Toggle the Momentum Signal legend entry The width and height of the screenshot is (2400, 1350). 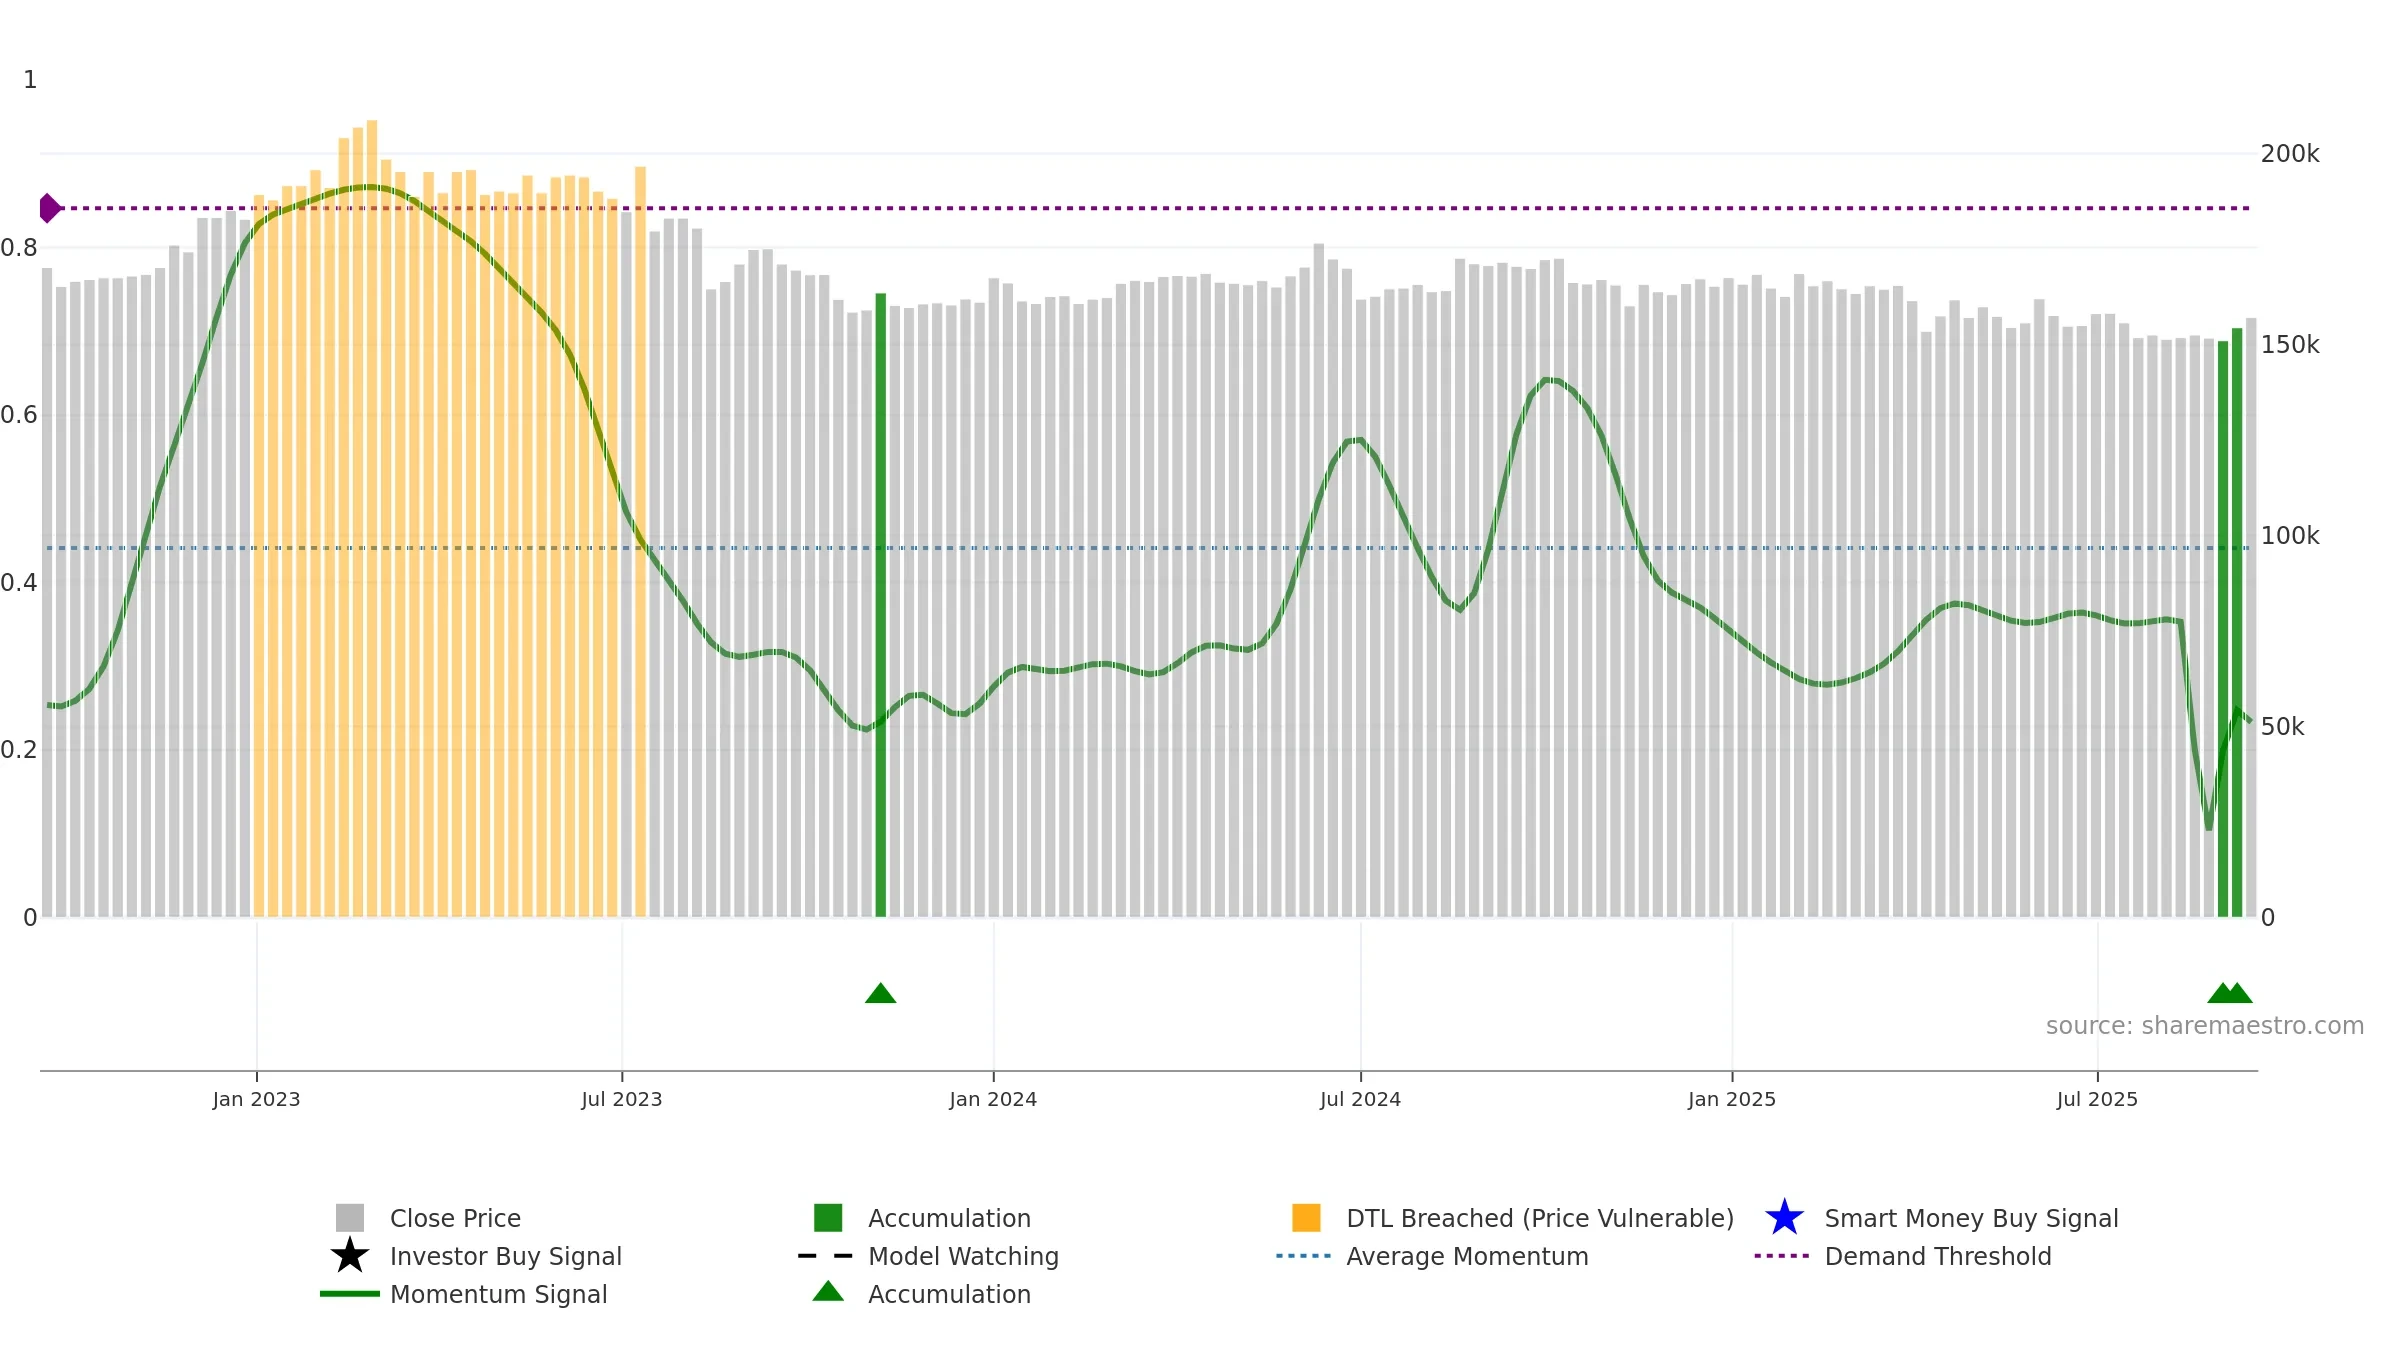(498, 1294)
